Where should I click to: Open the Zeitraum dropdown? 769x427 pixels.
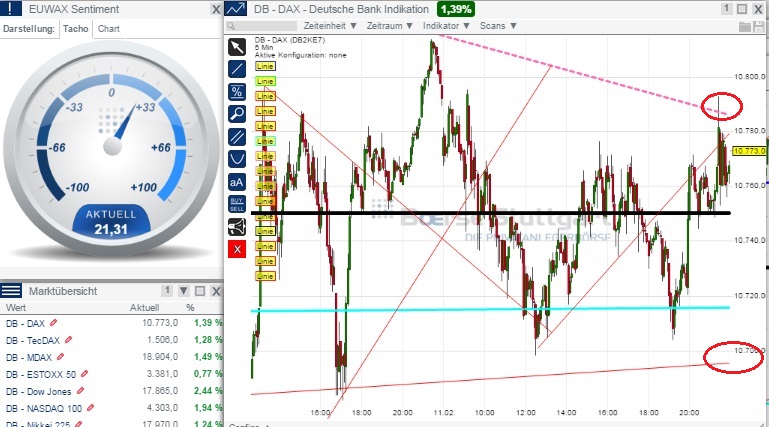[x=390, y=26]
